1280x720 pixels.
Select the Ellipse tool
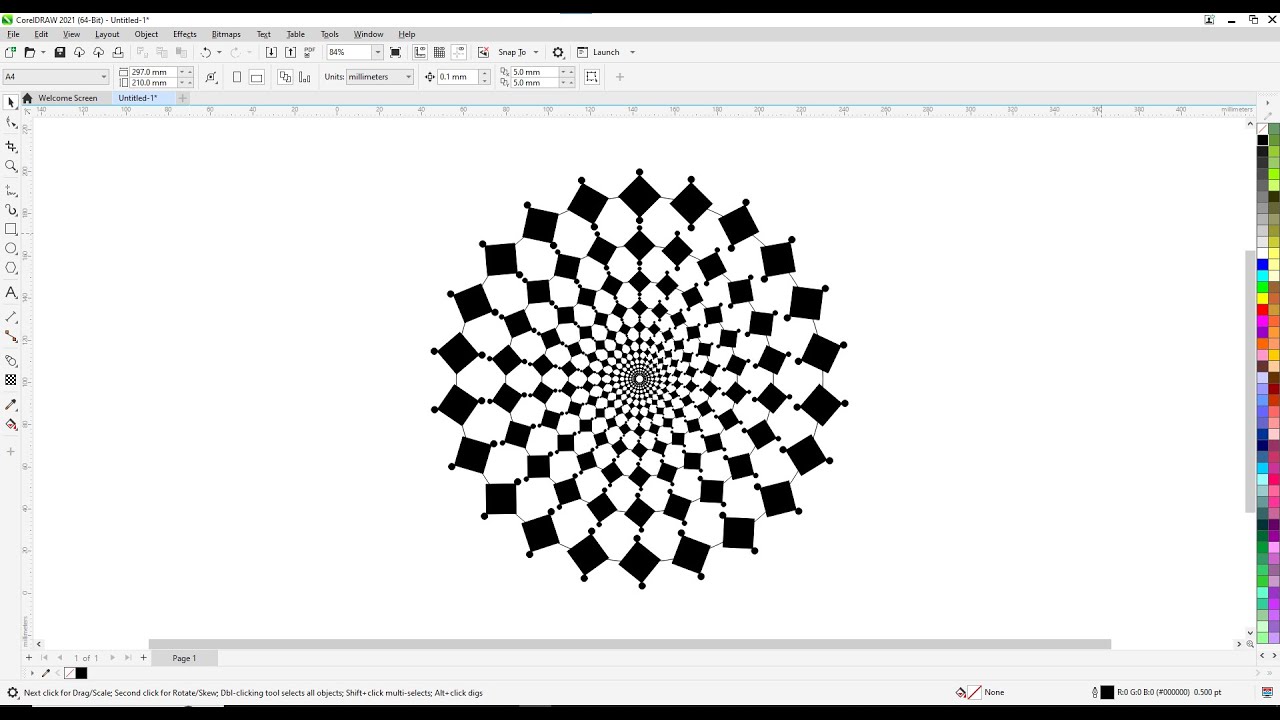[x=11, y=248]
